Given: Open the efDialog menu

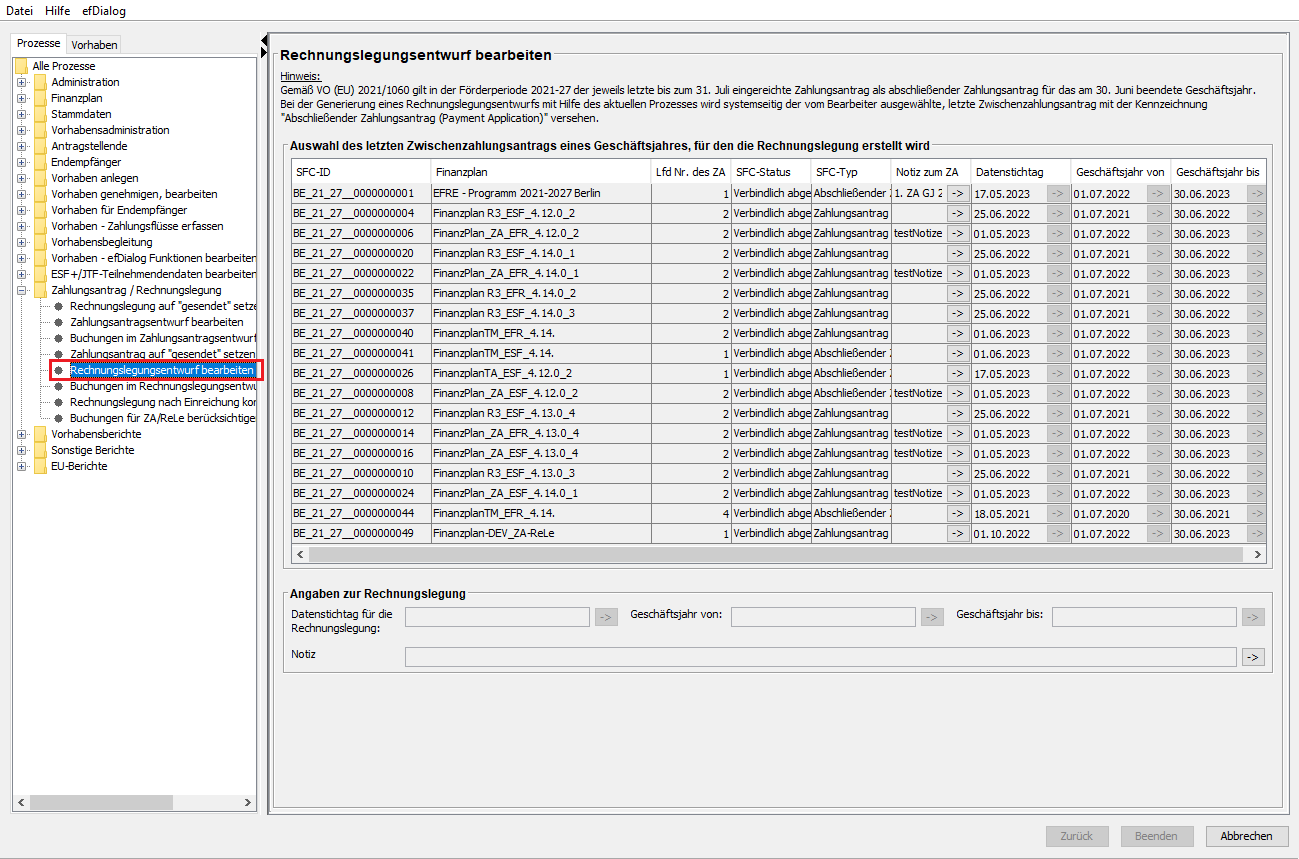Looking at the screenshot, I should pyautogui.click(x=104, y=11).
